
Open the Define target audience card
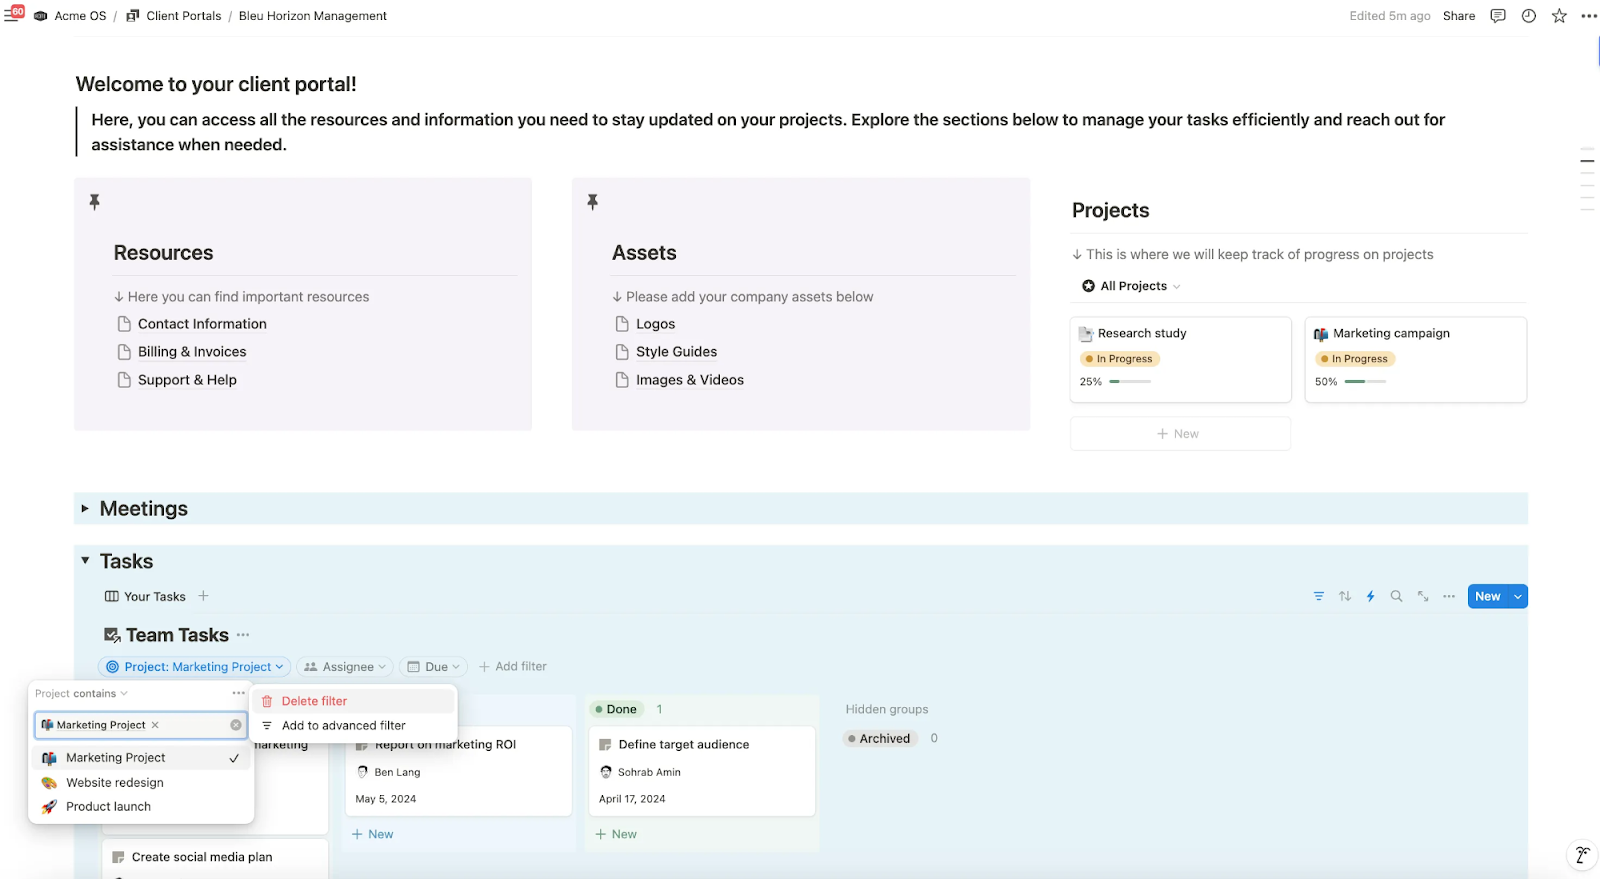point(702,771)
